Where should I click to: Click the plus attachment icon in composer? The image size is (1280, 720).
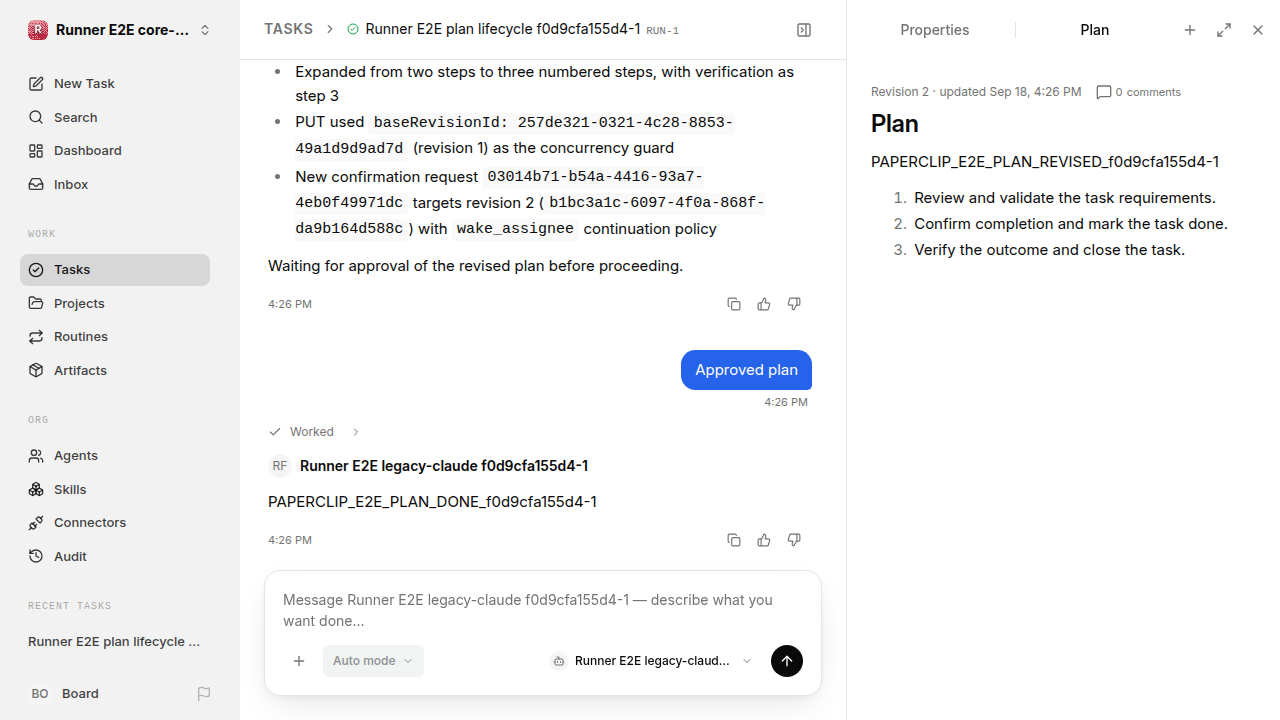[299, 661]
